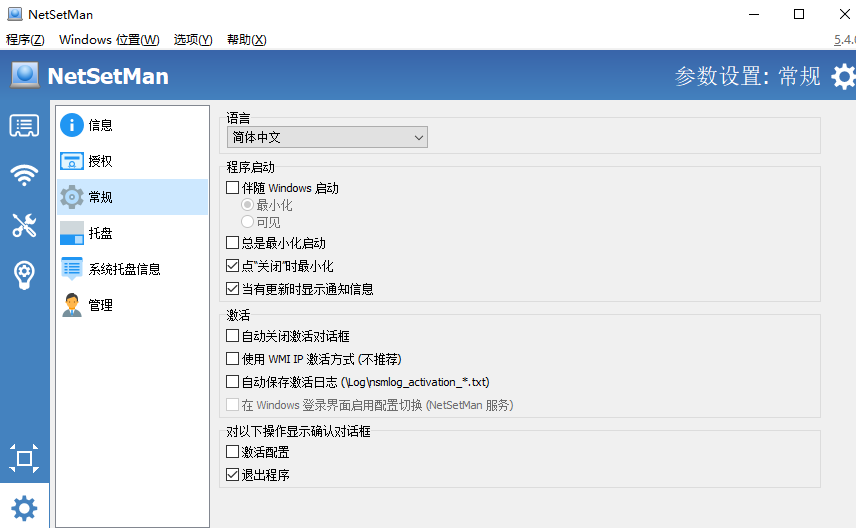Uncheck 当有更新时显示通知信息
856x528 pixels.
click(x=233, y=289)
